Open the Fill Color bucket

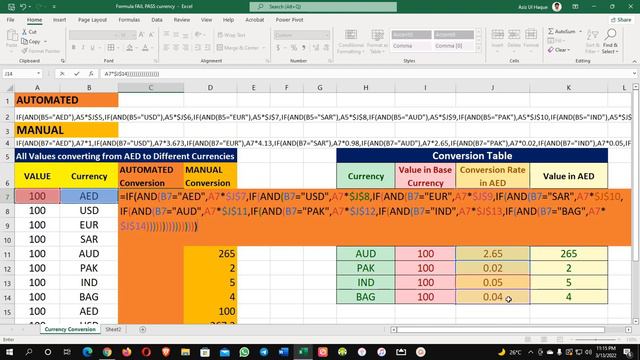coord(130,48)
